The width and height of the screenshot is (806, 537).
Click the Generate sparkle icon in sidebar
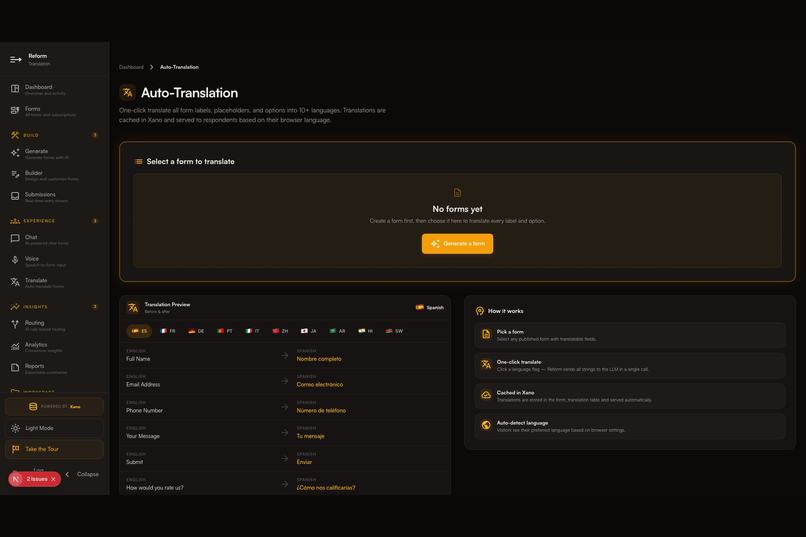(x=15, y=153)
